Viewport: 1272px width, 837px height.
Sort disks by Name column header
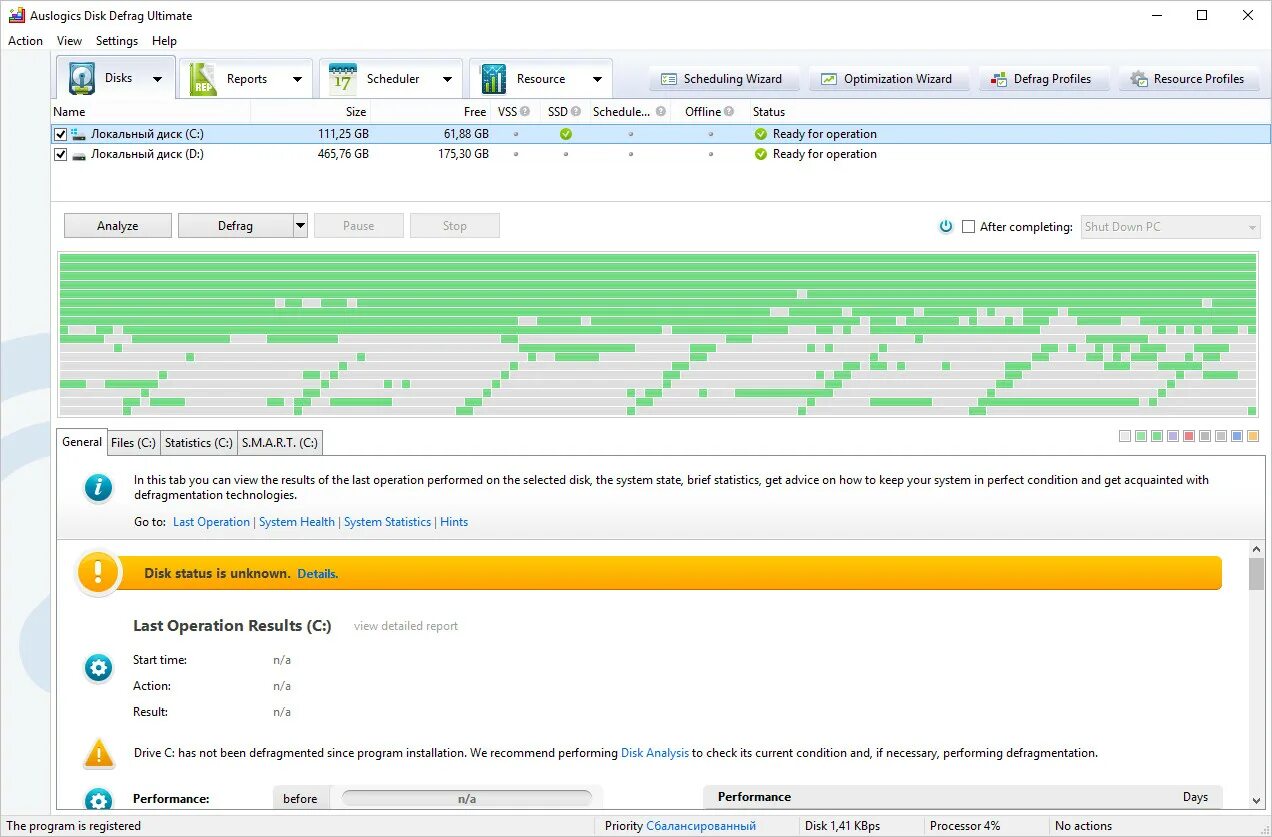tap(150, 112)
